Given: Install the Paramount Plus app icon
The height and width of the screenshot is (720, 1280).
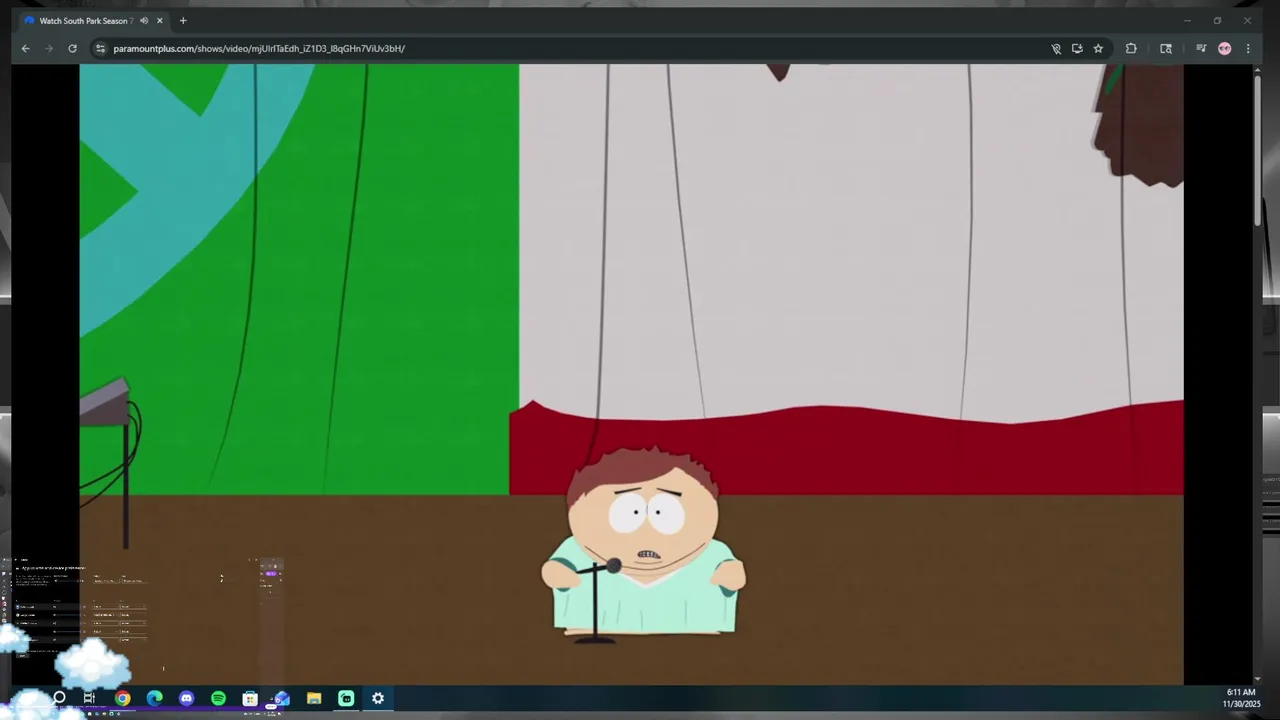Looking at the screenshot, I should point(1077,48).
